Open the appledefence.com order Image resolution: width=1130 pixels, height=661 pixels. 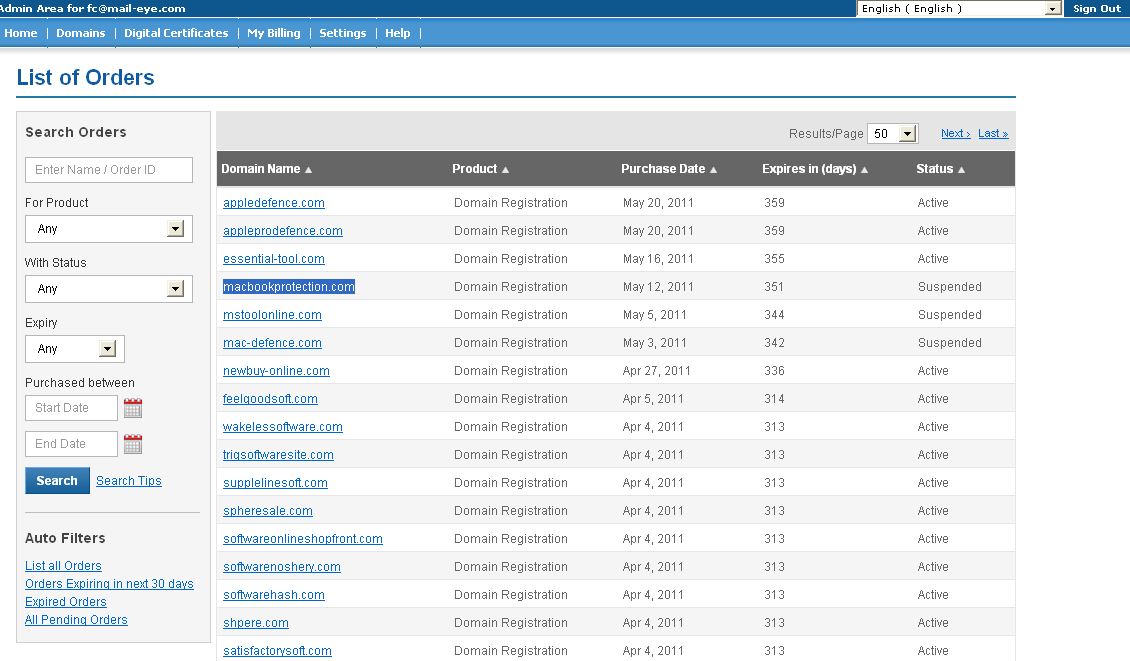point(274,203)
